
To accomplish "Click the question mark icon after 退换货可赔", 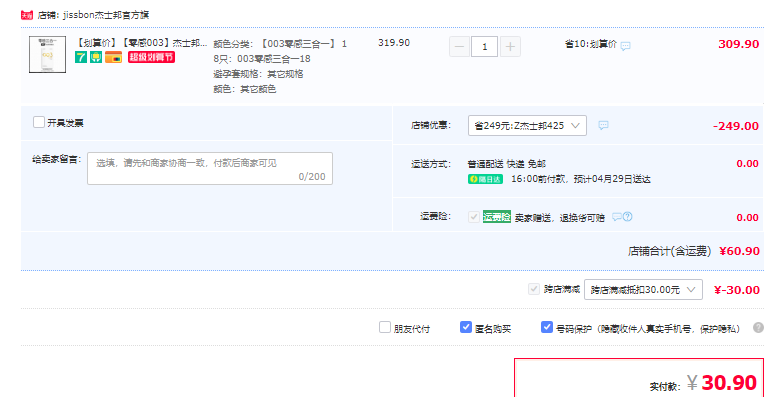I will [628, 216].
